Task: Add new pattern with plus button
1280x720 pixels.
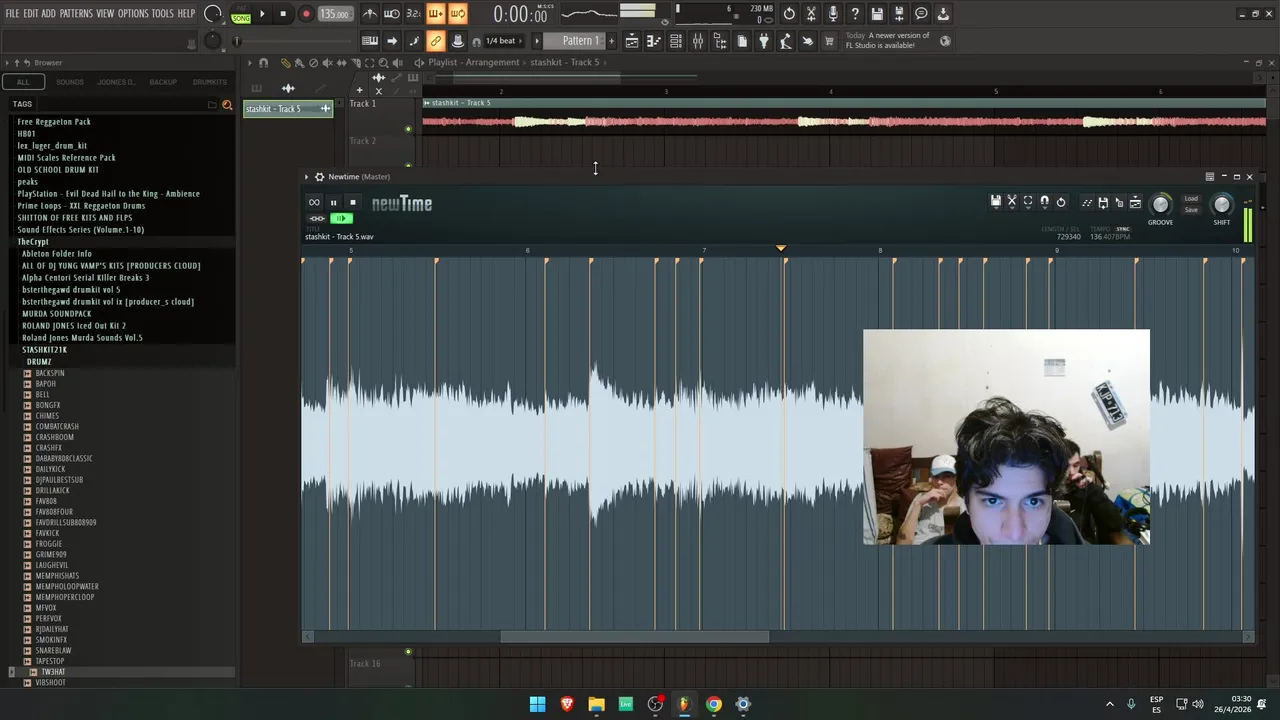Action: (612, 41)
